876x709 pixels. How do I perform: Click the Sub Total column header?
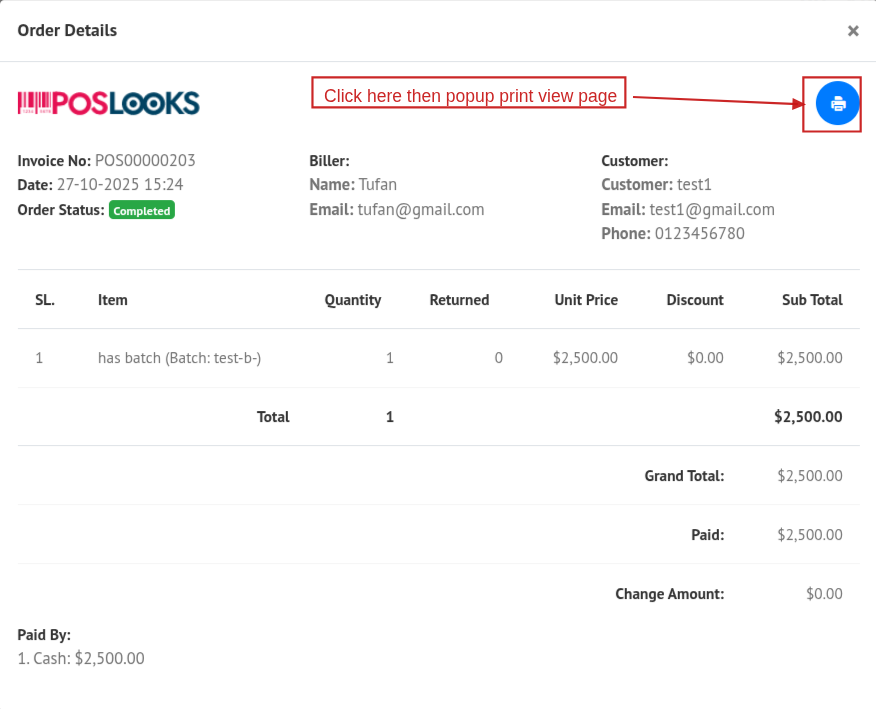click(812, 300)
